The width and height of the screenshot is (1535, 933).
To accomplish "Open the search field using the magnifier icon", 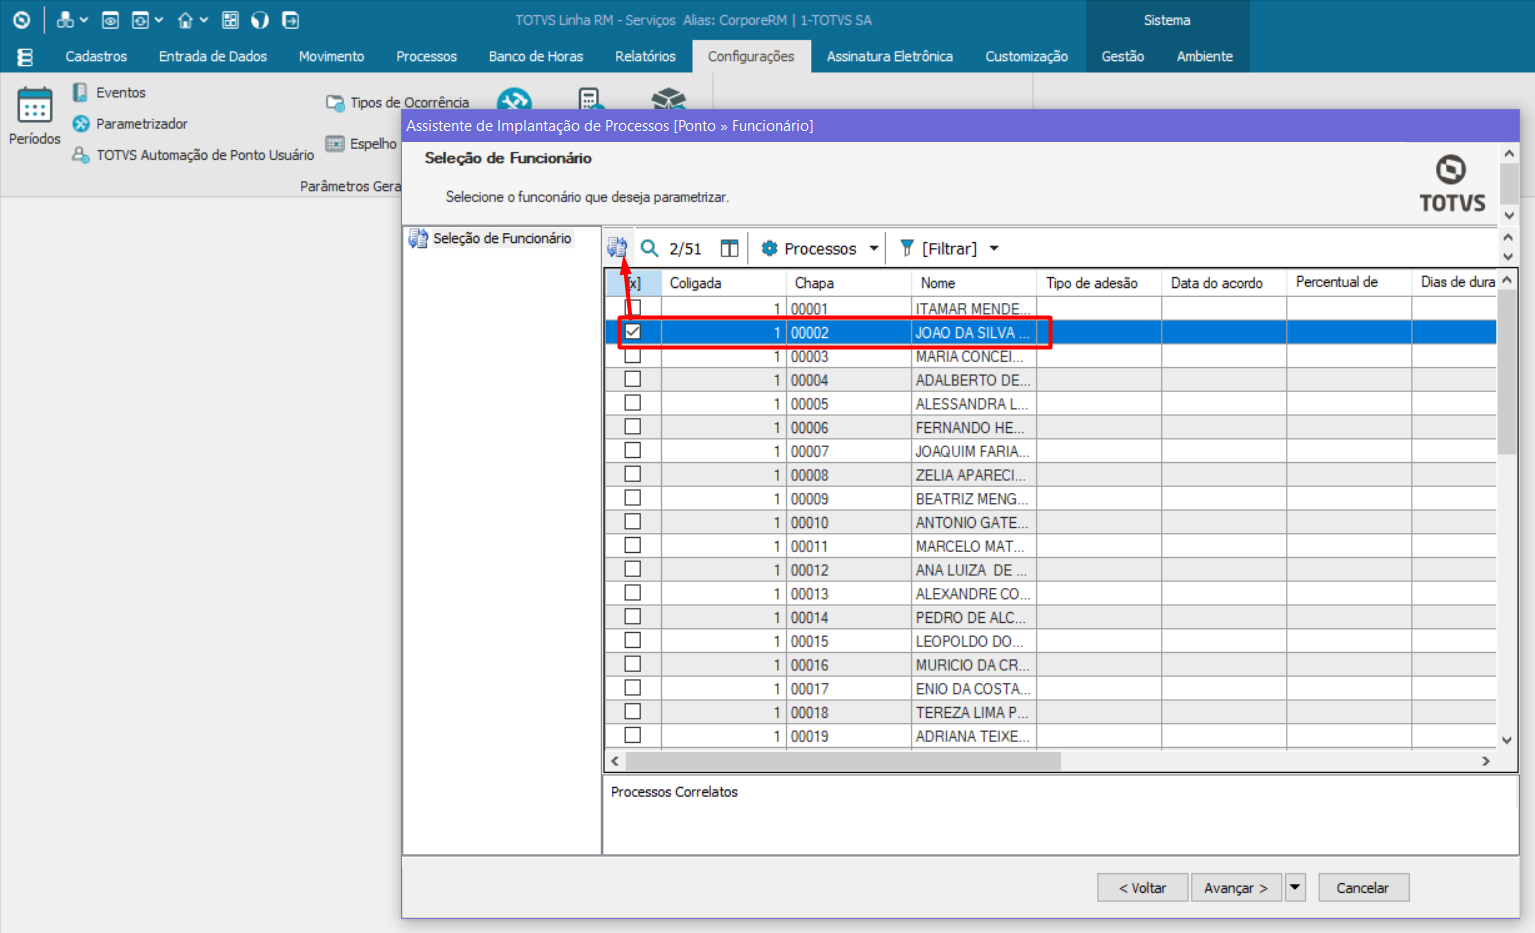I will pos(649,247).
